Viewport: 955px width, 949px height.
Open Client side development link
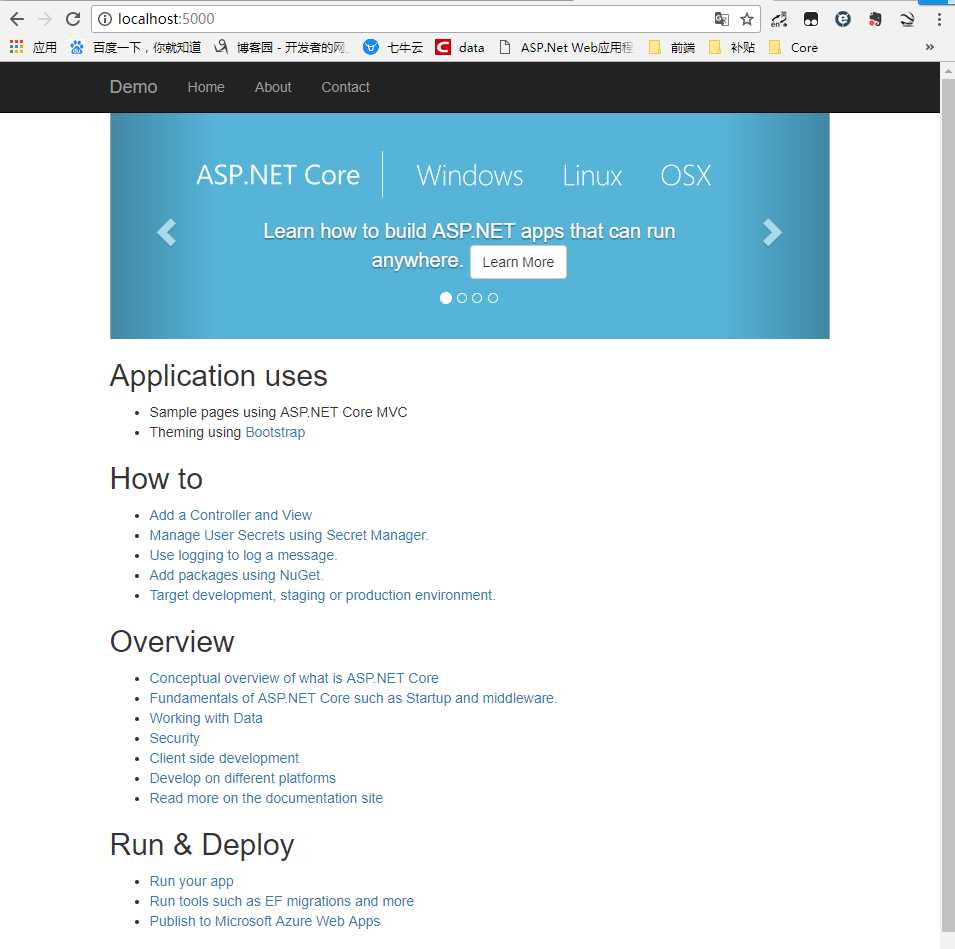224,759
